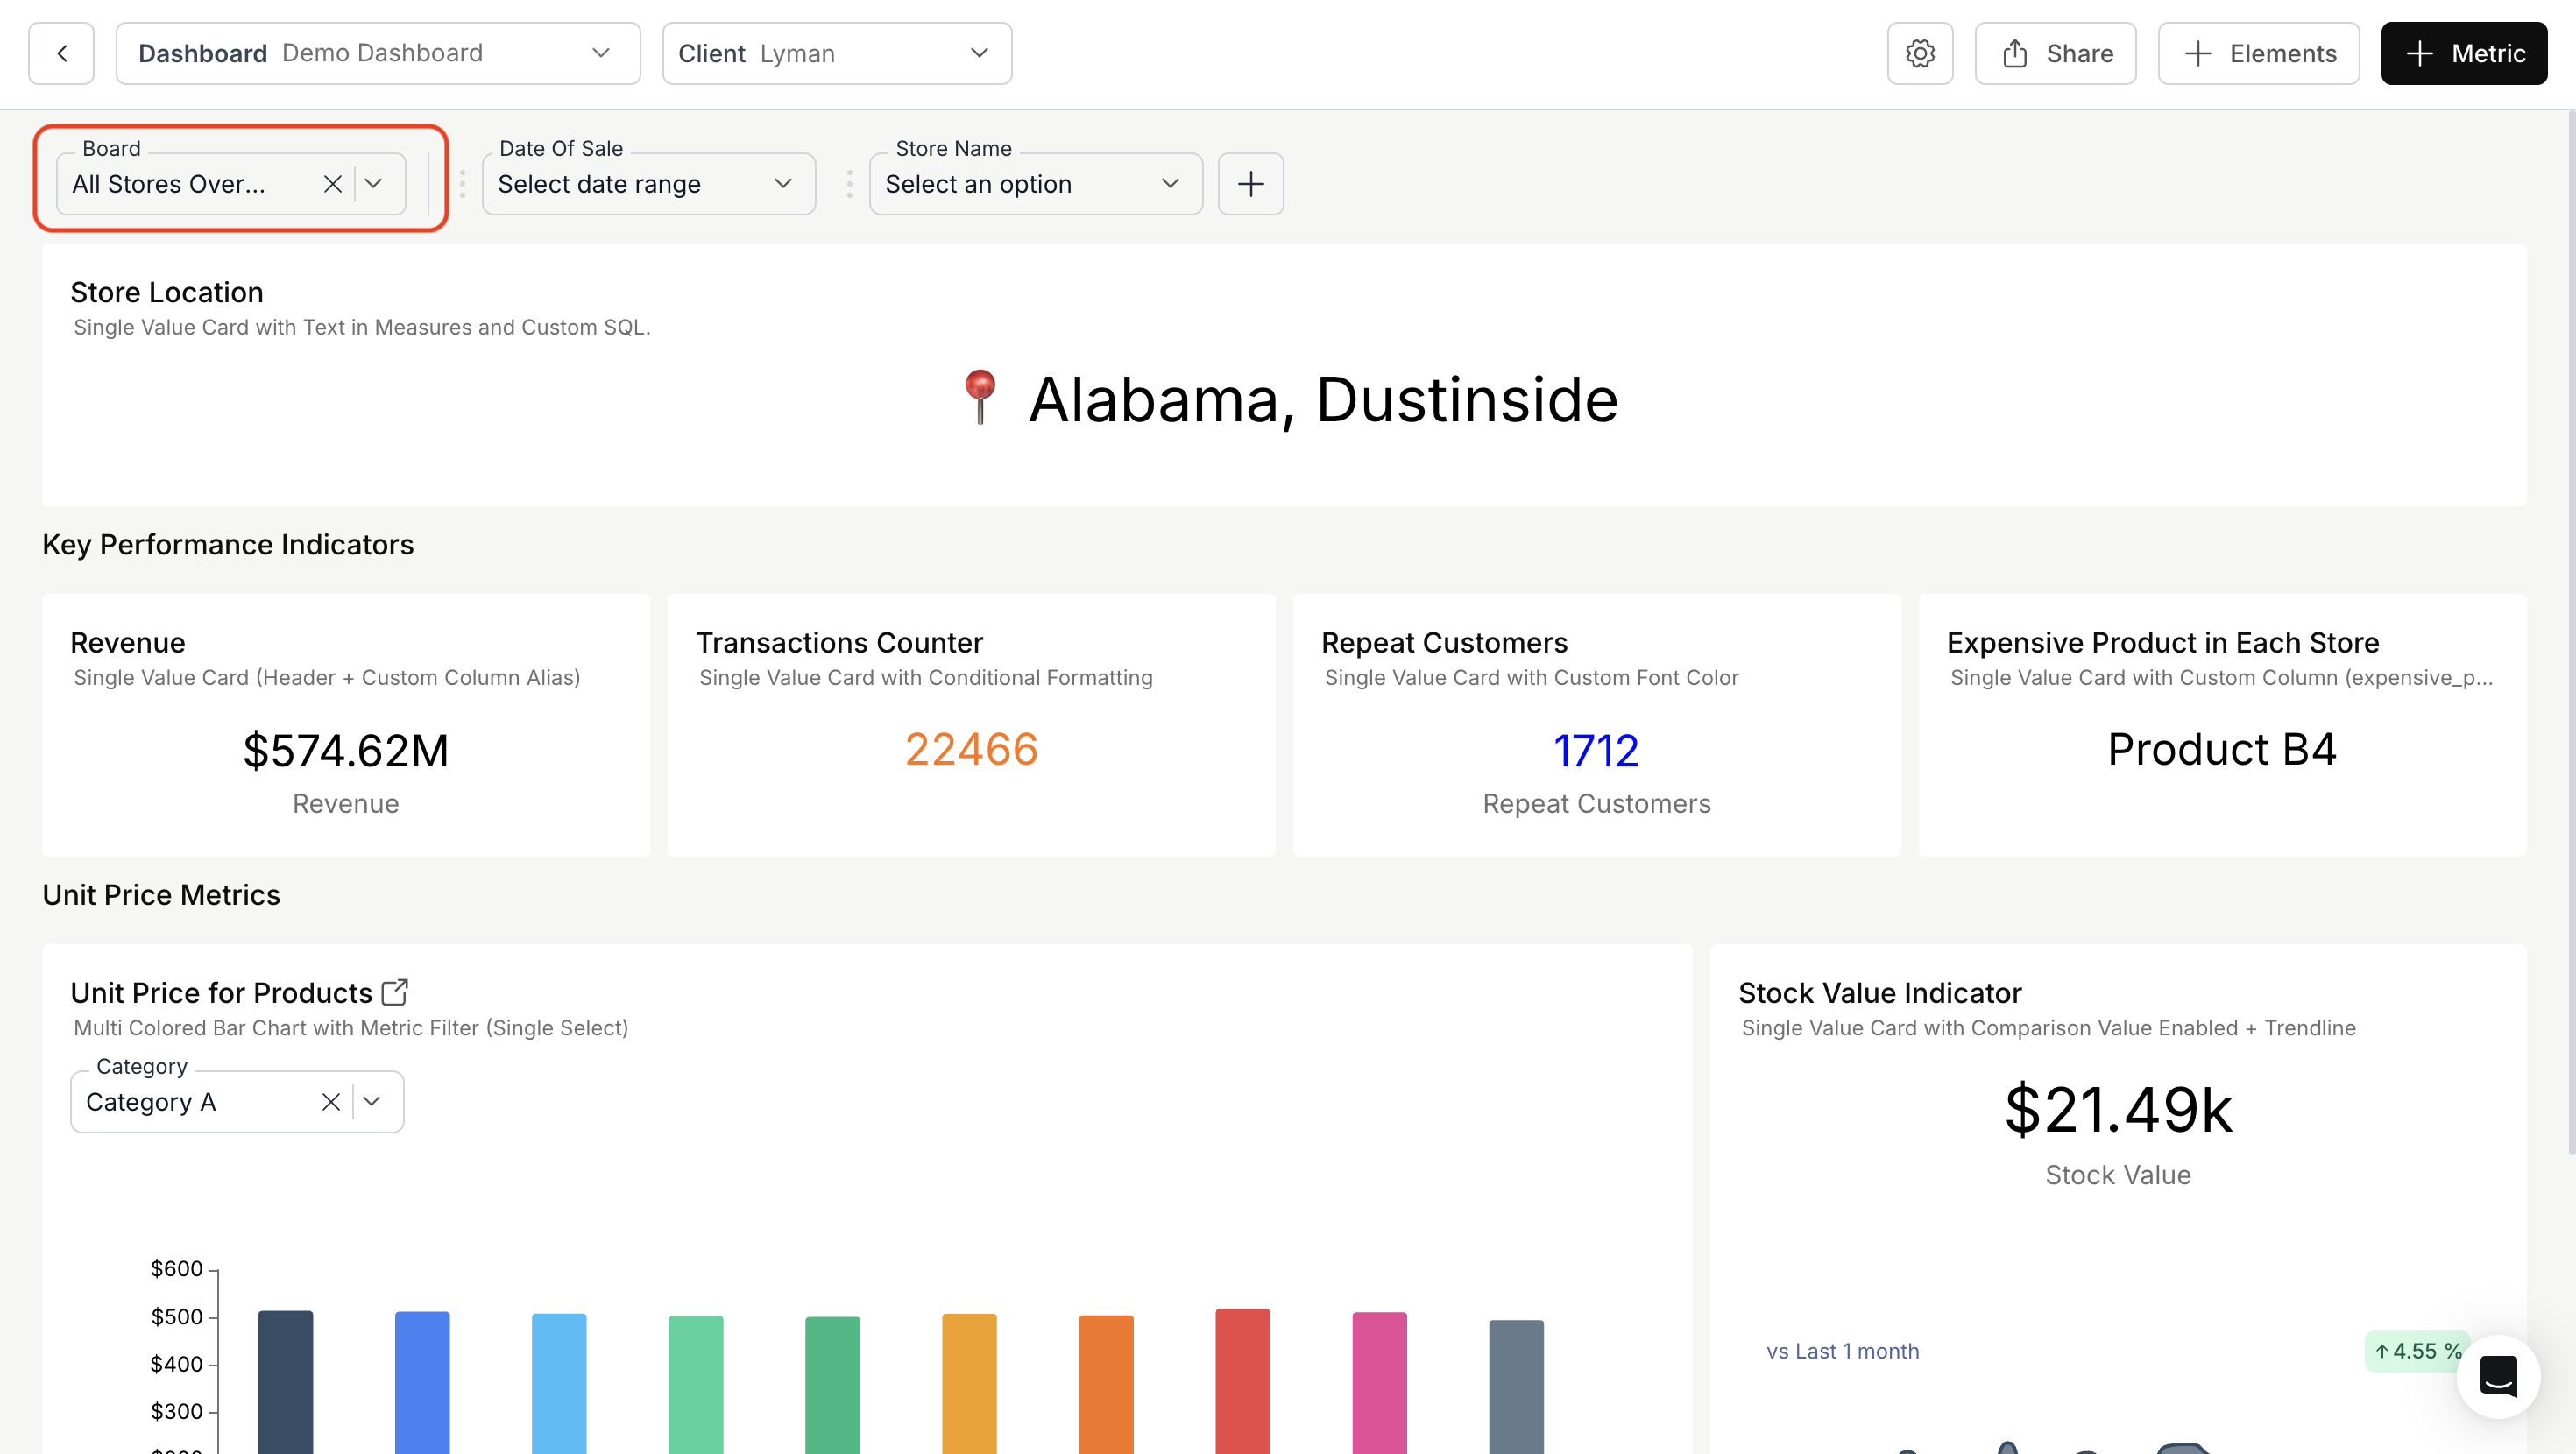
Task: Expand the Board filter dropdown
Action: [x=374, y=184]
